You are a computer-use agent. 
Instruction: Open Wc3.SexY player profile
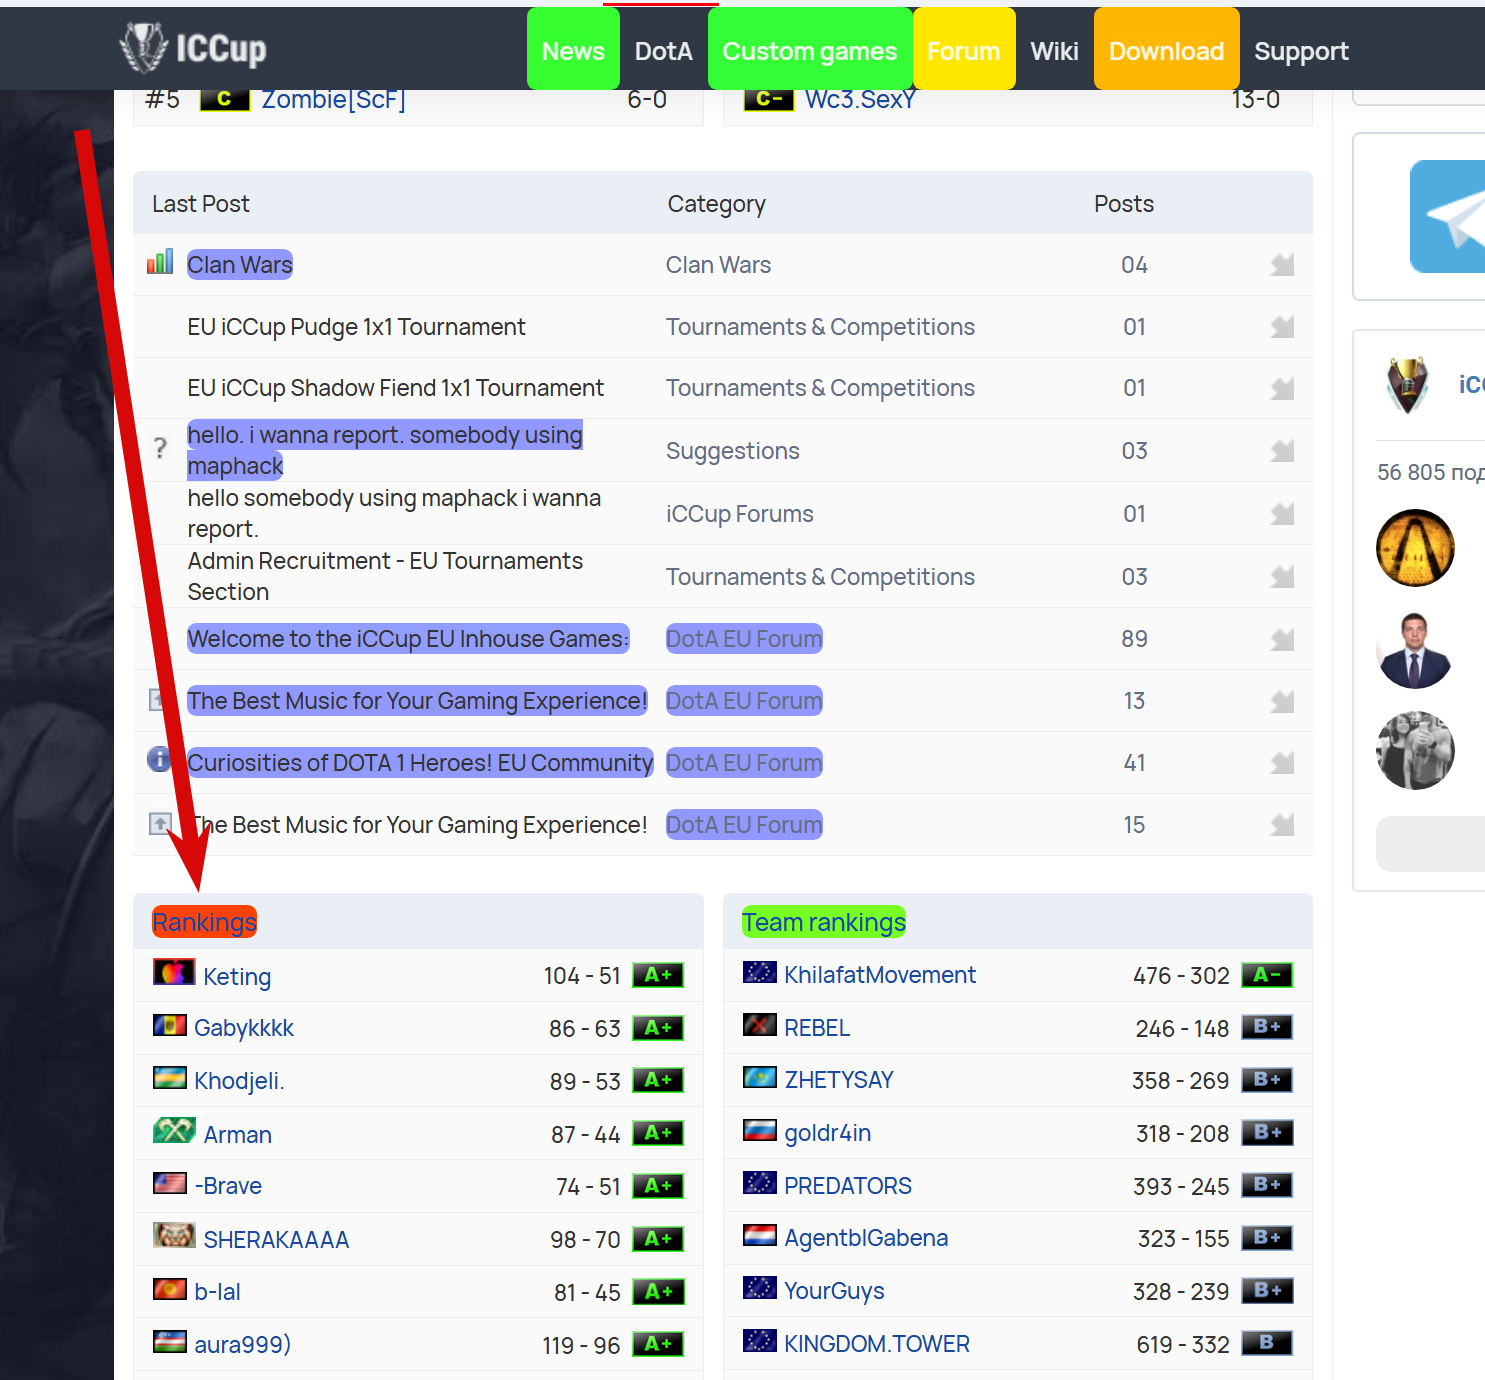click(860, 100)
